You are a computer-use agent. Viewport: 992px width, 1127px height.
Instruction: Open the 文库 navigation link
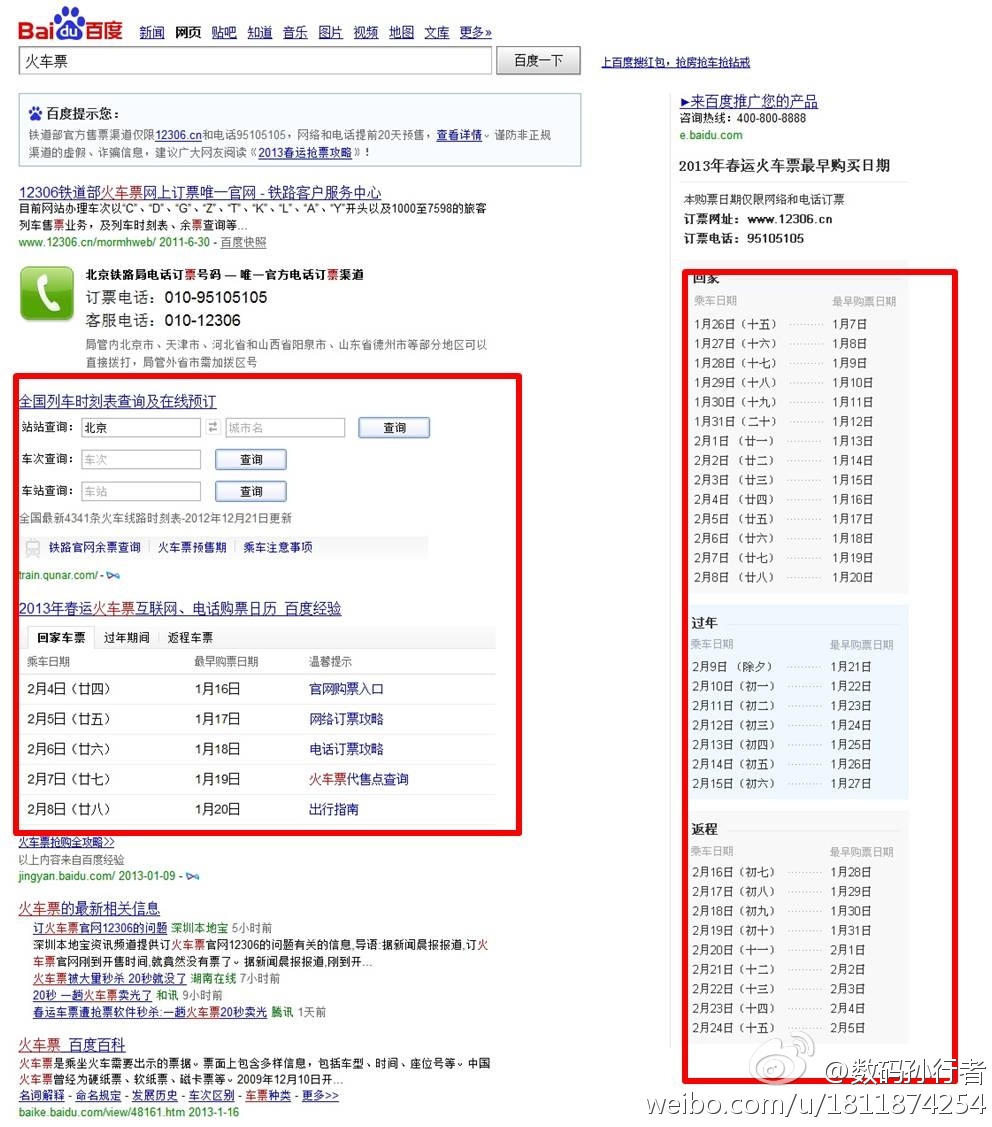[436, 32]
